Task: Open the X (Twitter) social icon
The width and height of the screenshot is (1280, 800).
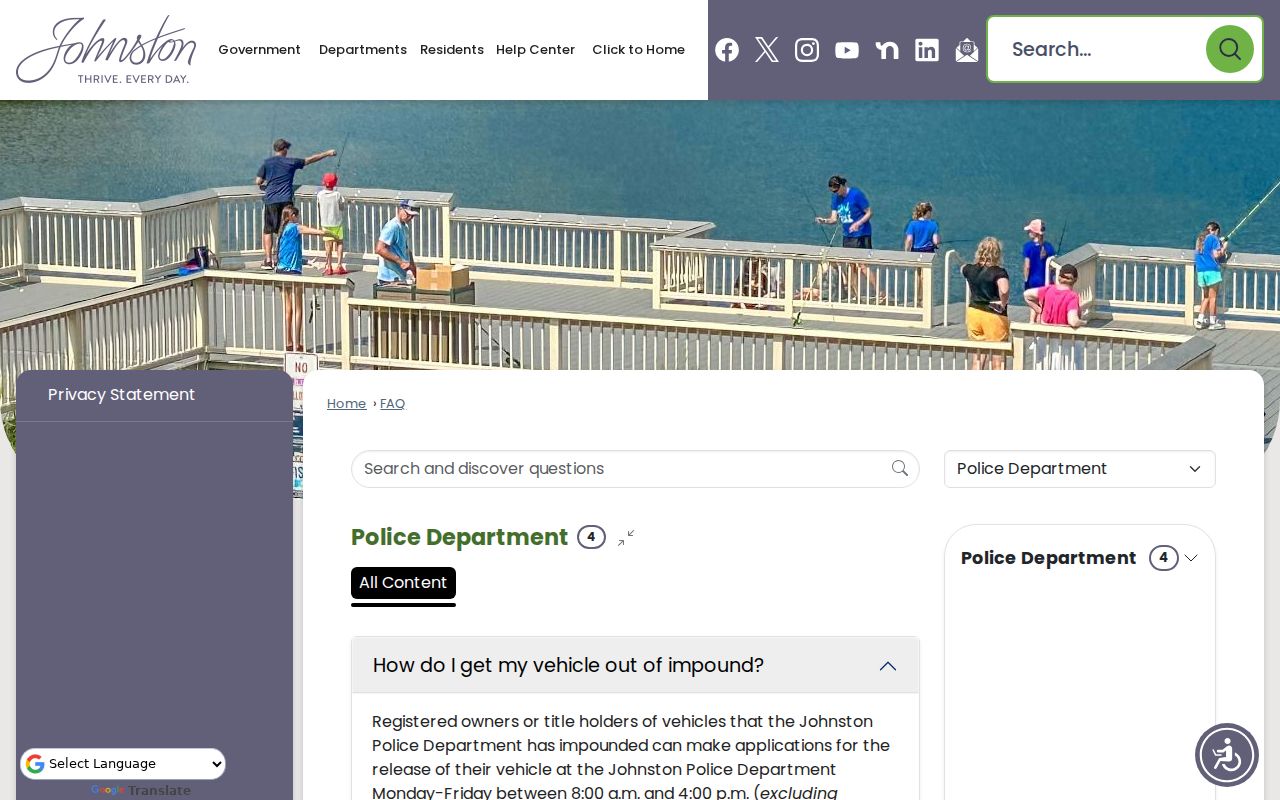Action: pos(767,50)
